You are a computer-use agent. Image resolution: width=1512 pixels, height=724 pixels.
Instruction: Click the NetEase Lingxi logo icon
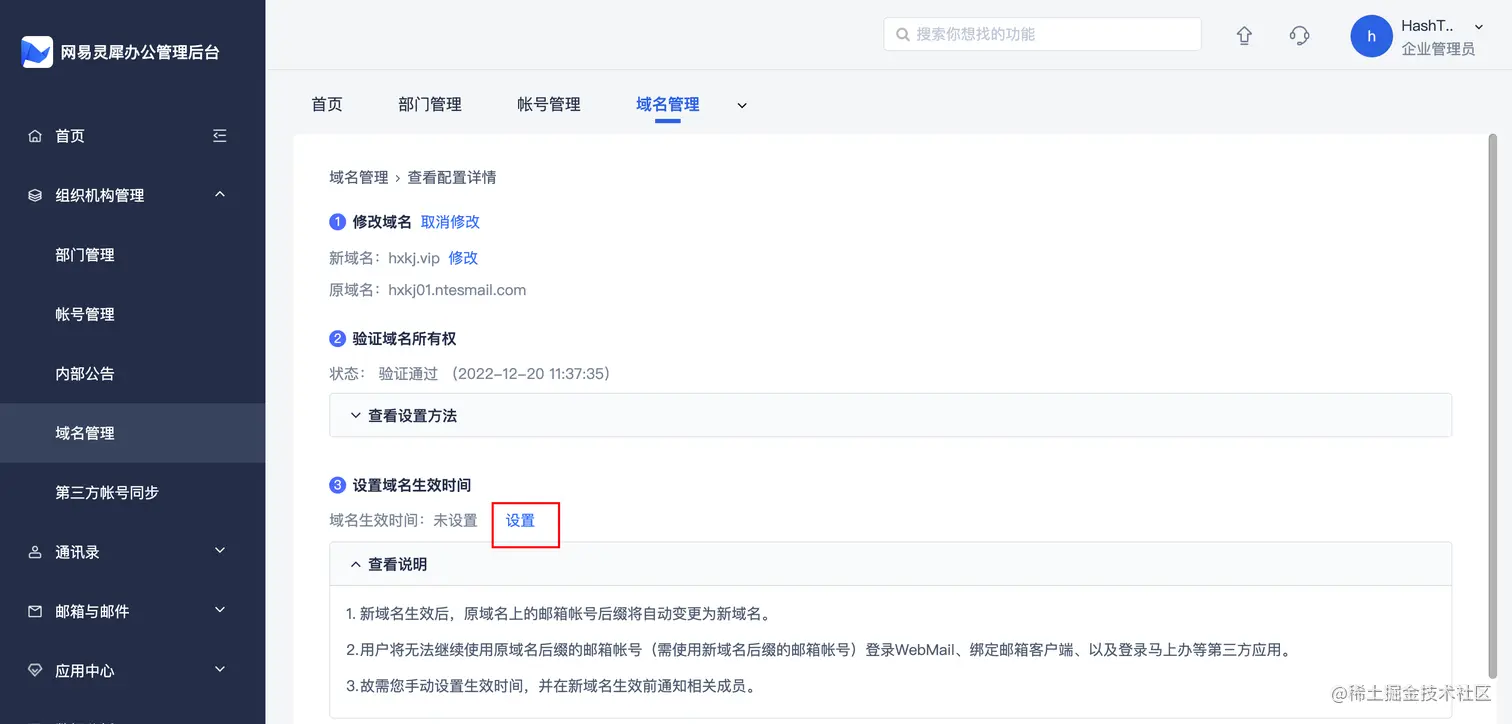coord(37,52)
